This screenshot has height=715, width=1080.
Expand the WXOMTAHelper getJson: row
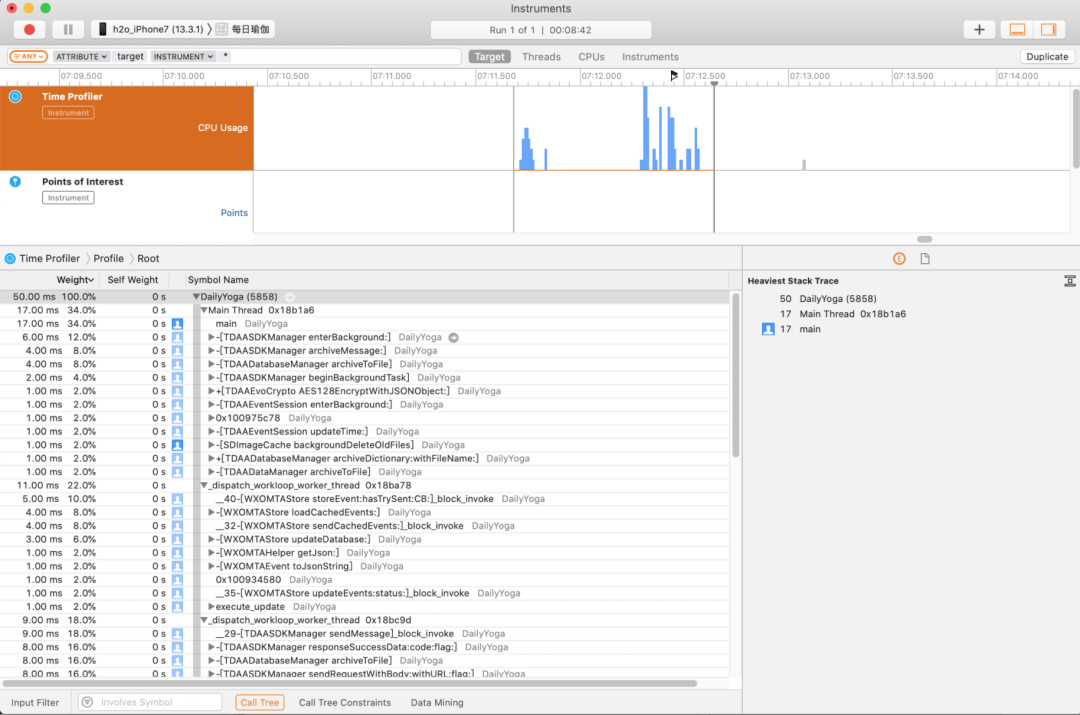(x=211, y=553)
